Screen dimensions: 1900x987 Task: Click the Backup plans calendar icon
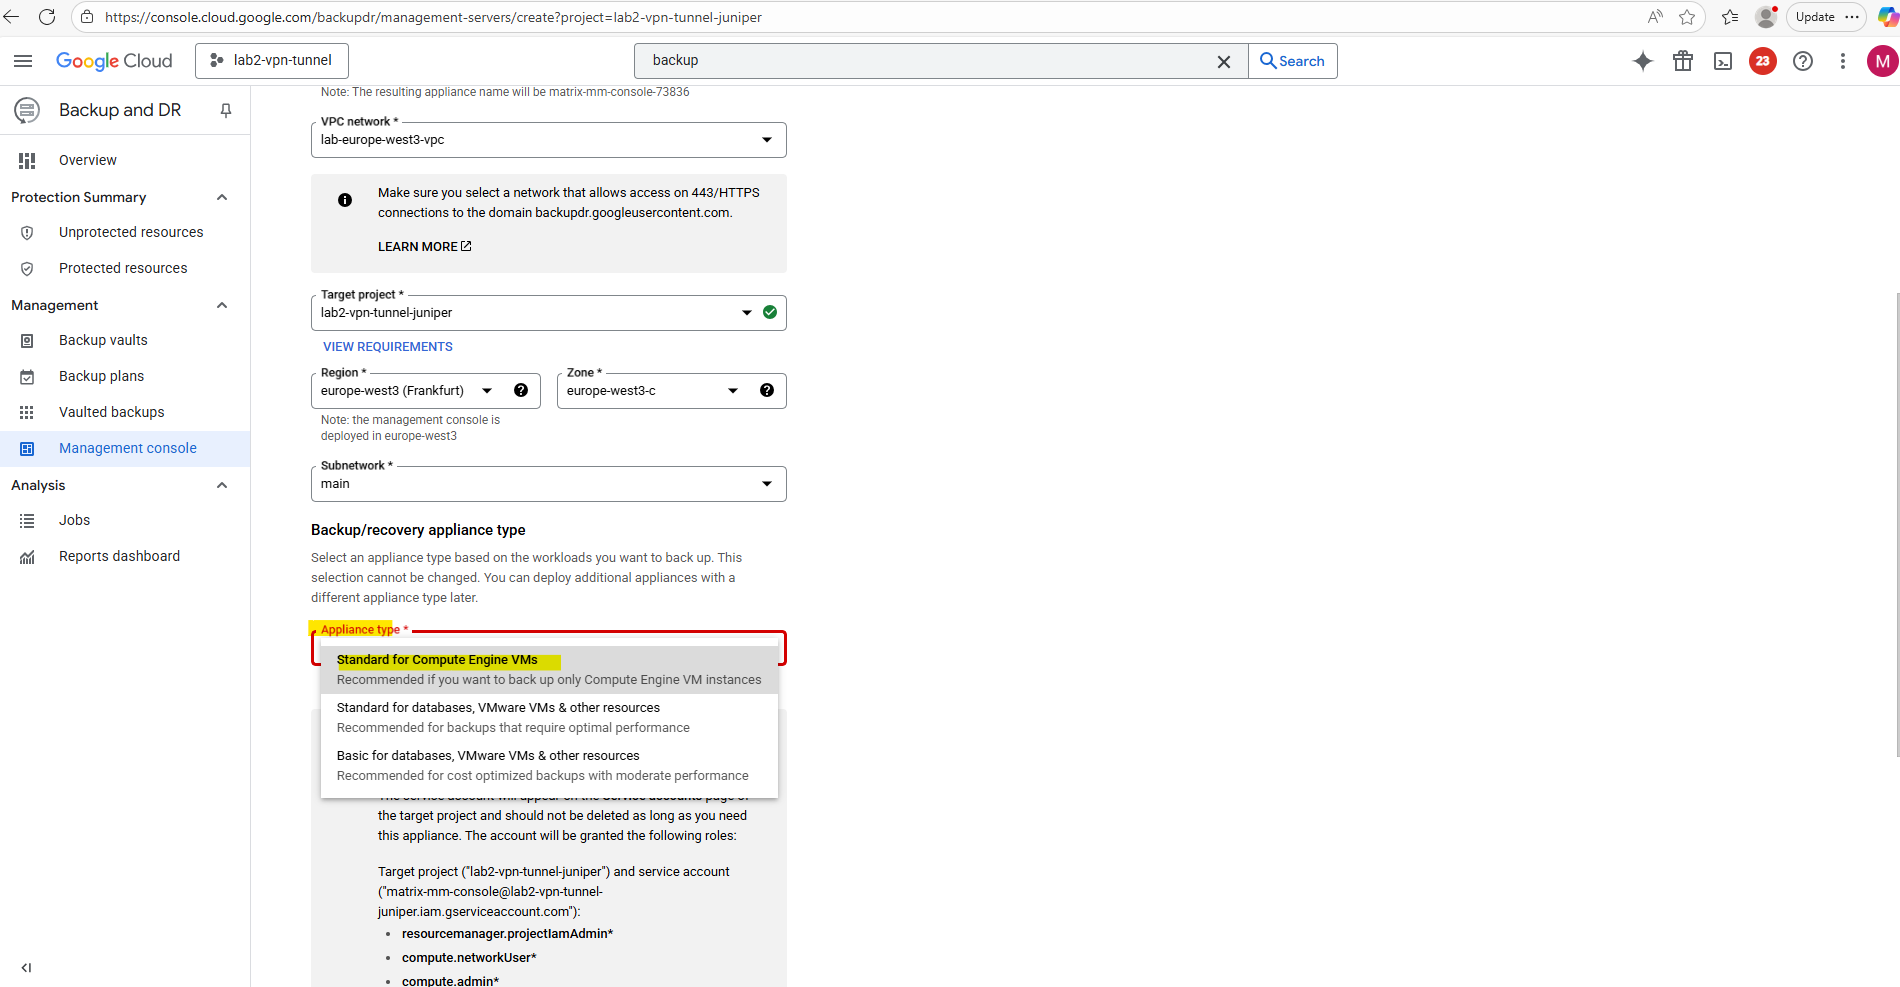tap(27, 376)
